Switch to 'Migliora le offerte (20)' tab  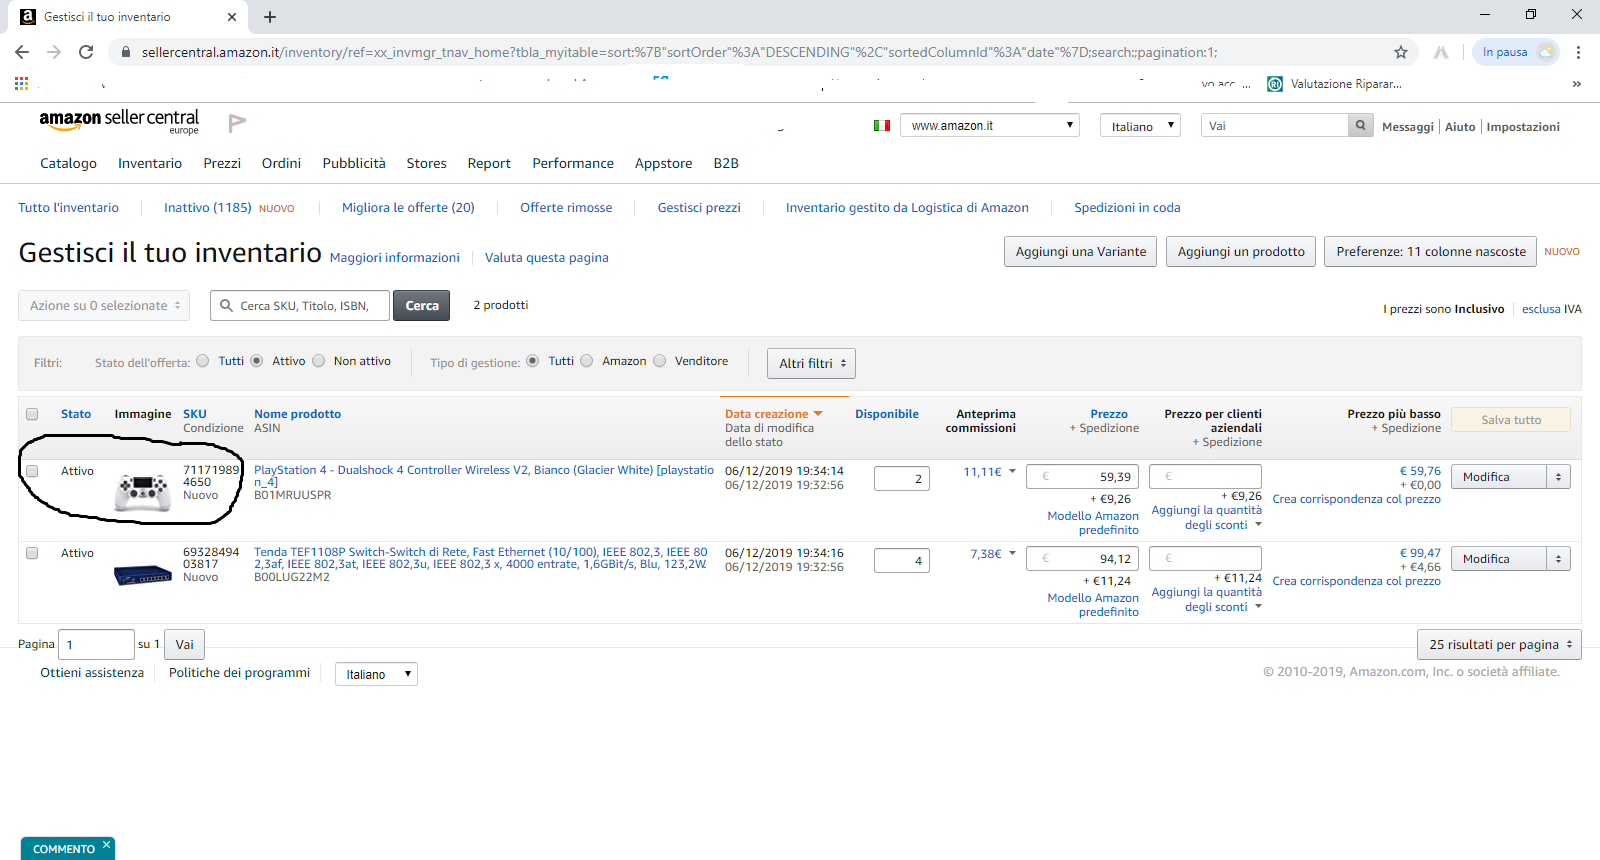pyautogui.click(x=408, y=208)
